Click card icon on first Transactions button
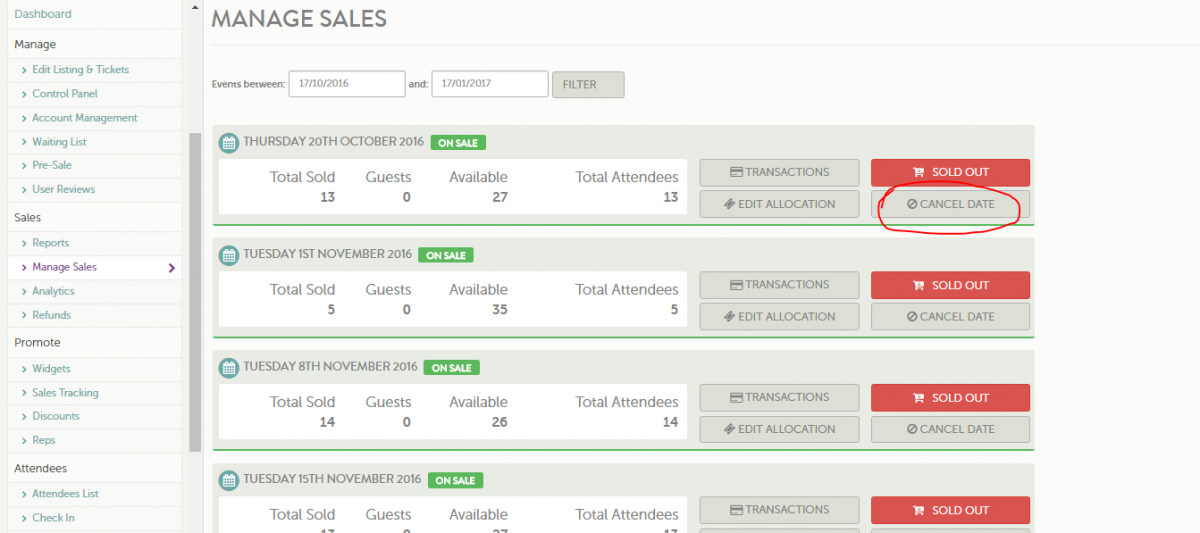Image resolution: width=1200 pixels, height=533 pixels. pyautogui.click(x=736, y=172)
